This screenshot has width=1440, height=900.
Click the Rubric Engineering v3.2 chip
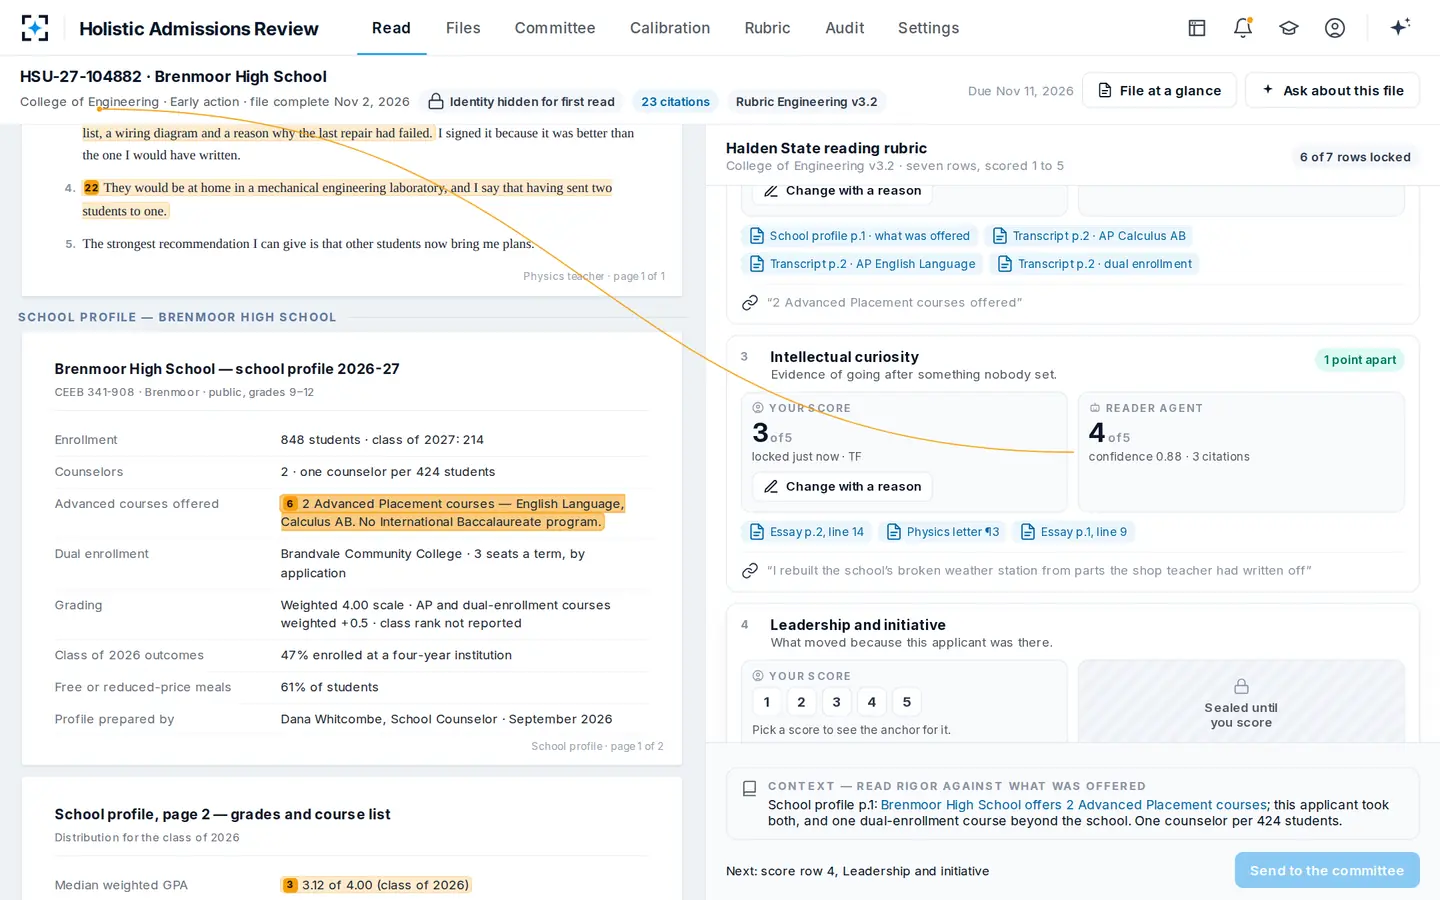806,102
